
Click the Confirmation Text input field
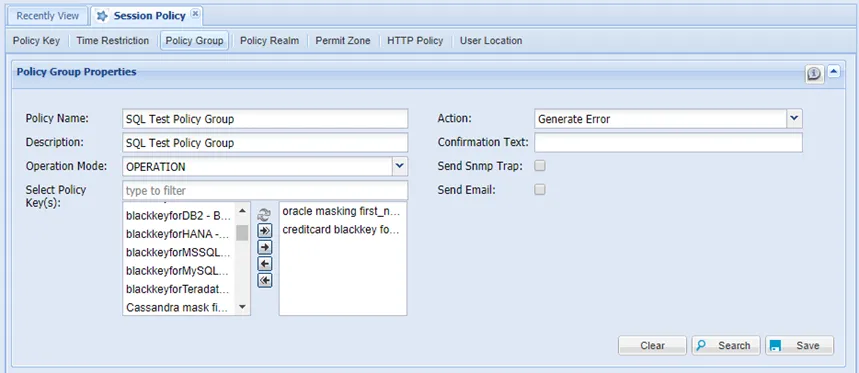coord(668,142)
